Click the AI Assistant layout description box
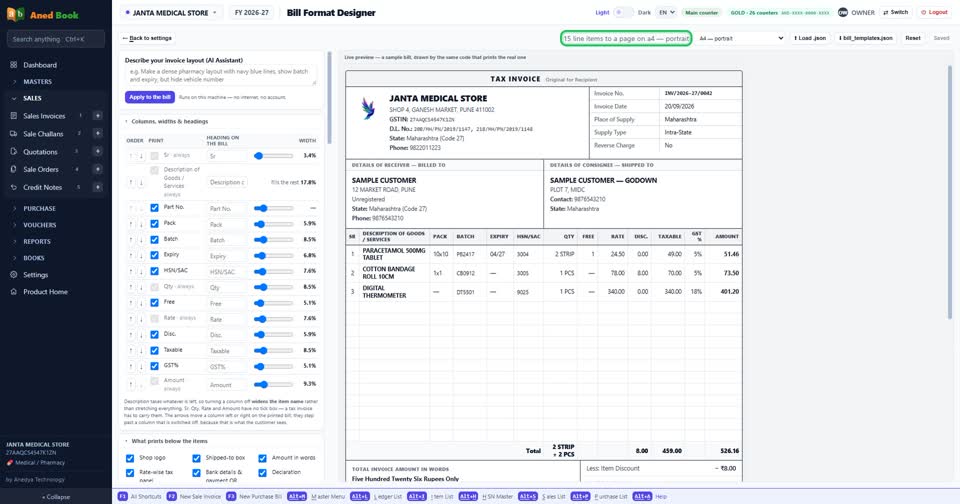 pos(220,76)
